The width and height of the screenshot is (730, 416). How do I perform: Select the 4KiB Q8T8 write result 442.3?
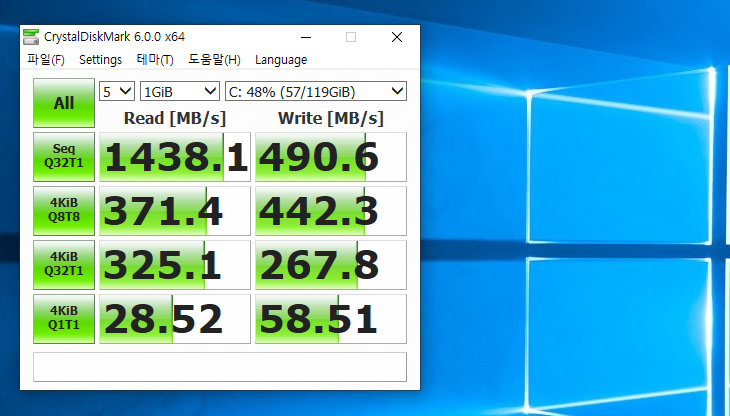(331, 211)
